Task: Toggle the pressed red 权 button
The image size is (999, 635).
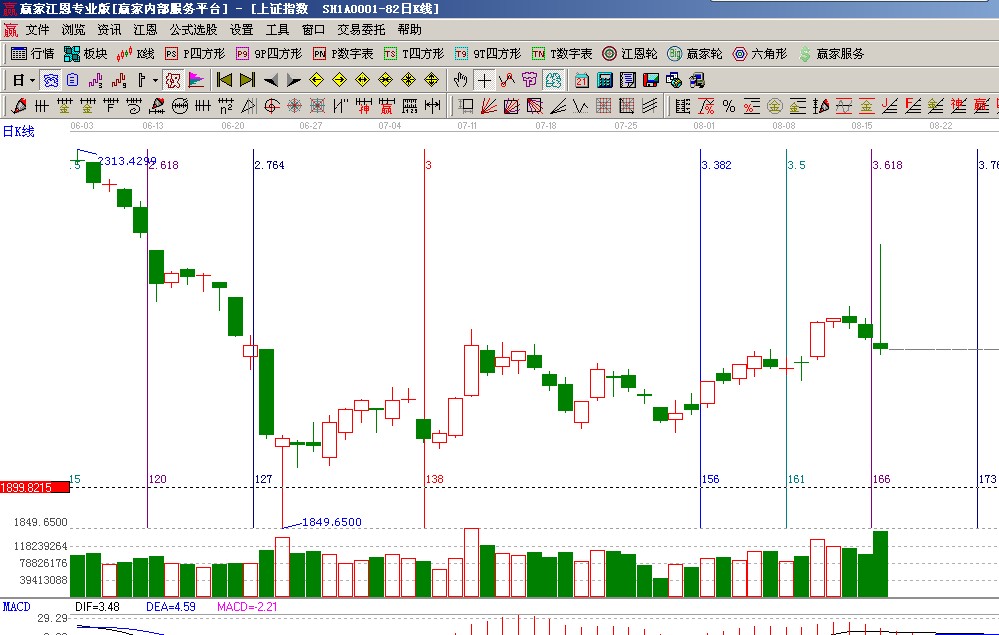Action: point(172,80)
